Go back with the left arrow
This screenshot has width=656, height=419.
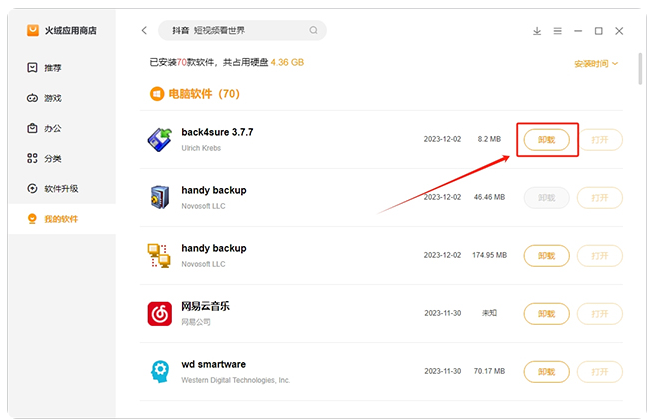[x=144, y=31]
